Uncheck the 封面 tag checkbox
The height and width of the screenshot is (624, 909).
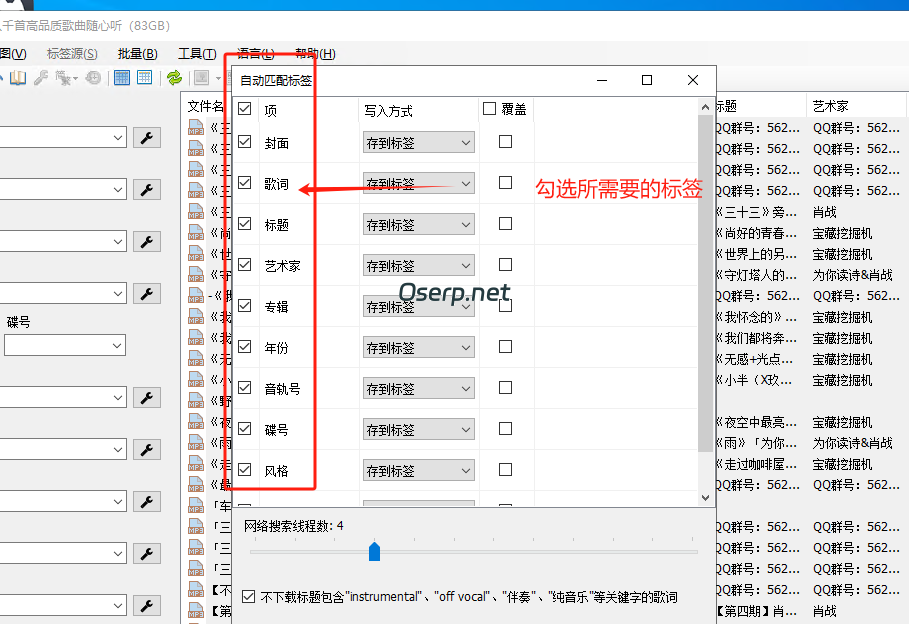pyautogui.click(x=244, y=142)
